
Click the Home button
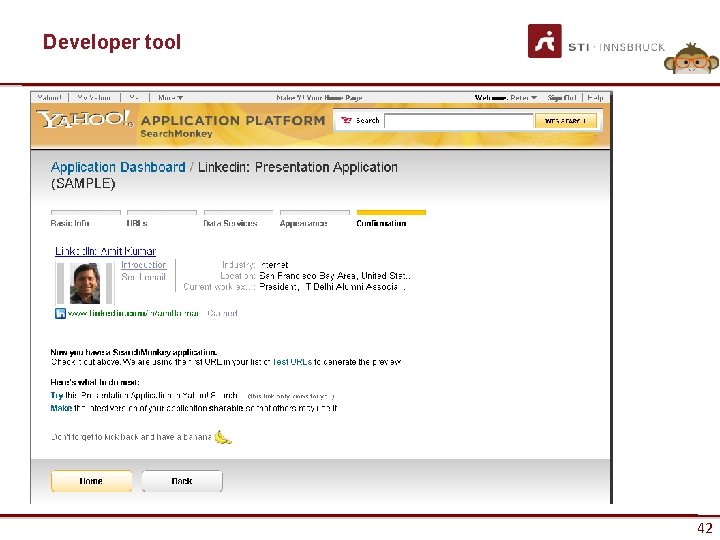pos(91,481)
